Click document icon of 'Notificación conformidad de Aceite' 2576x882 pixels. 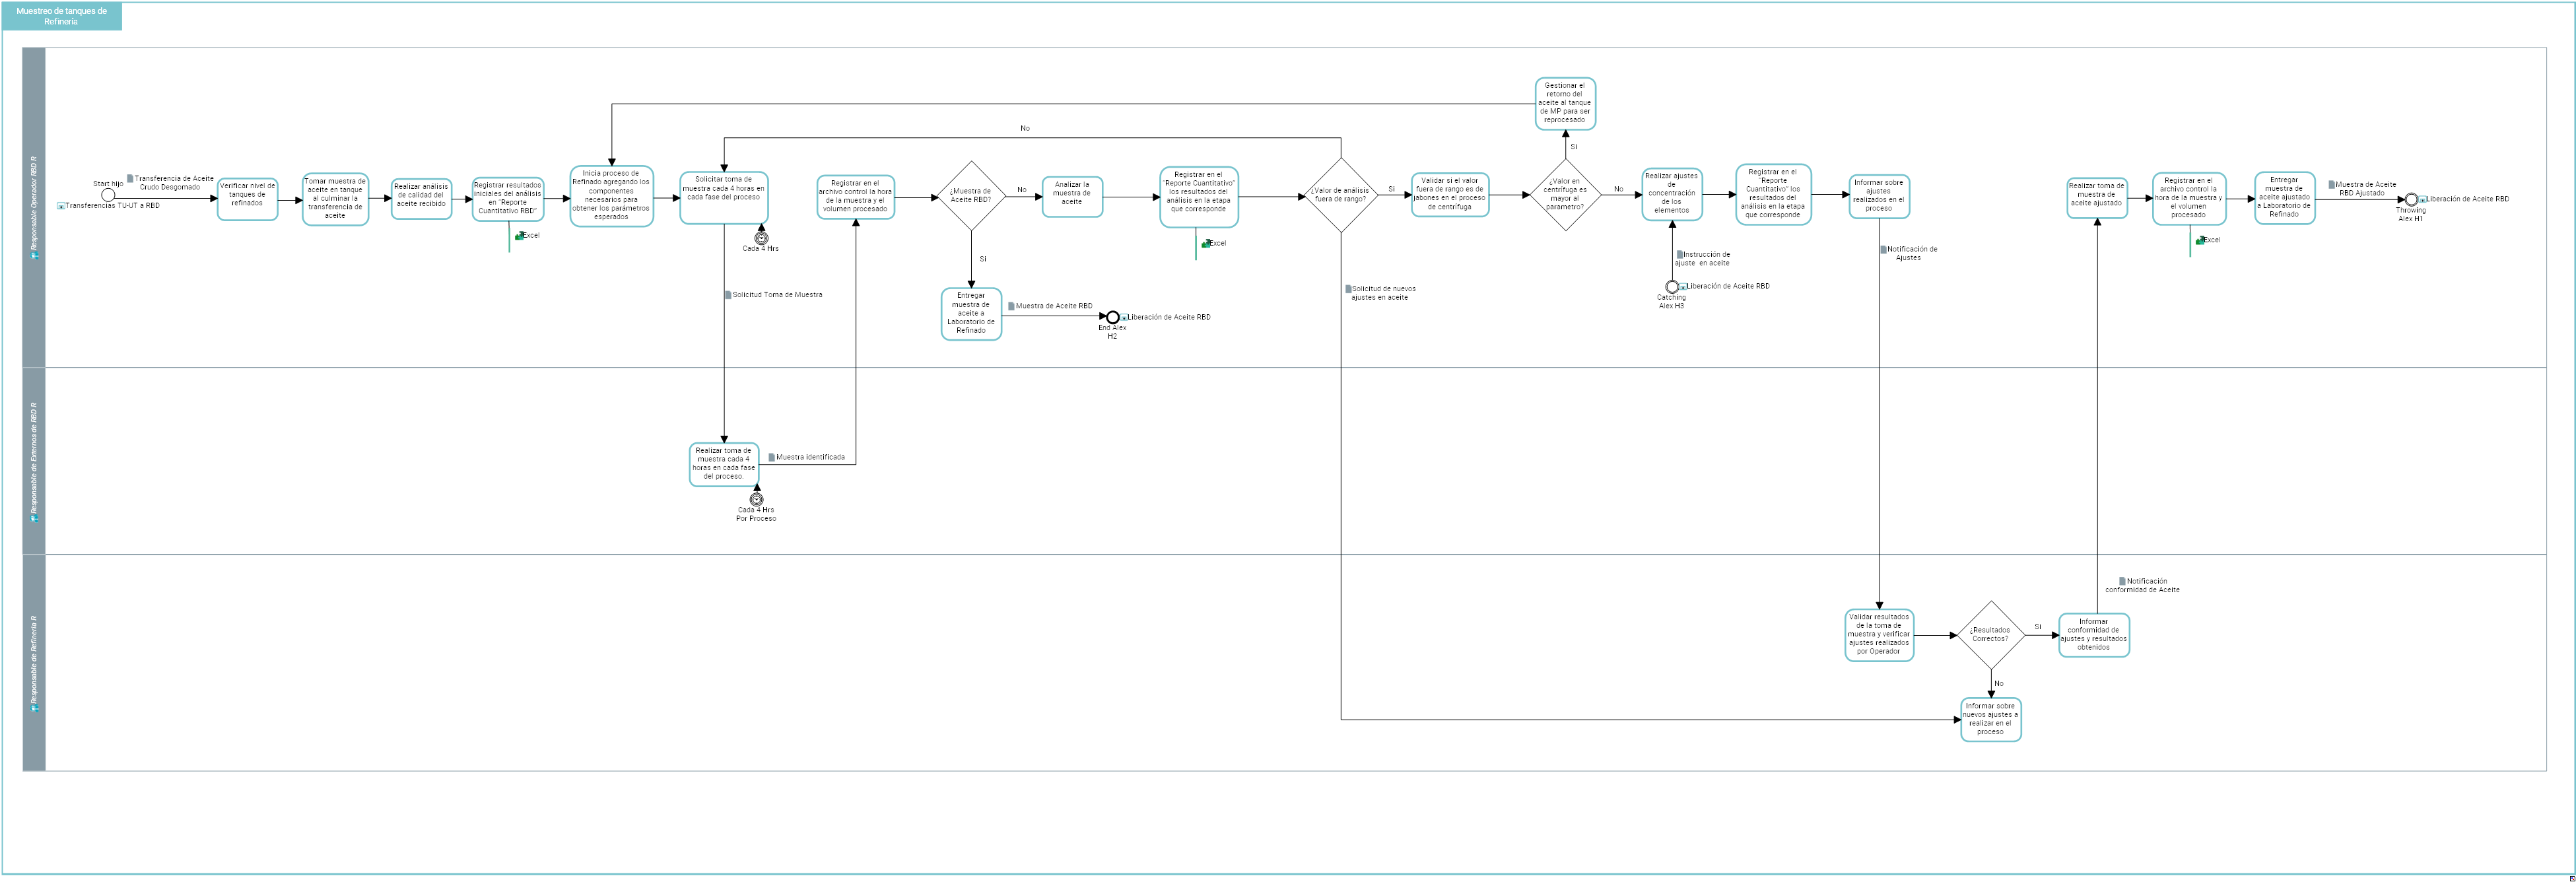coord(2122,581)
